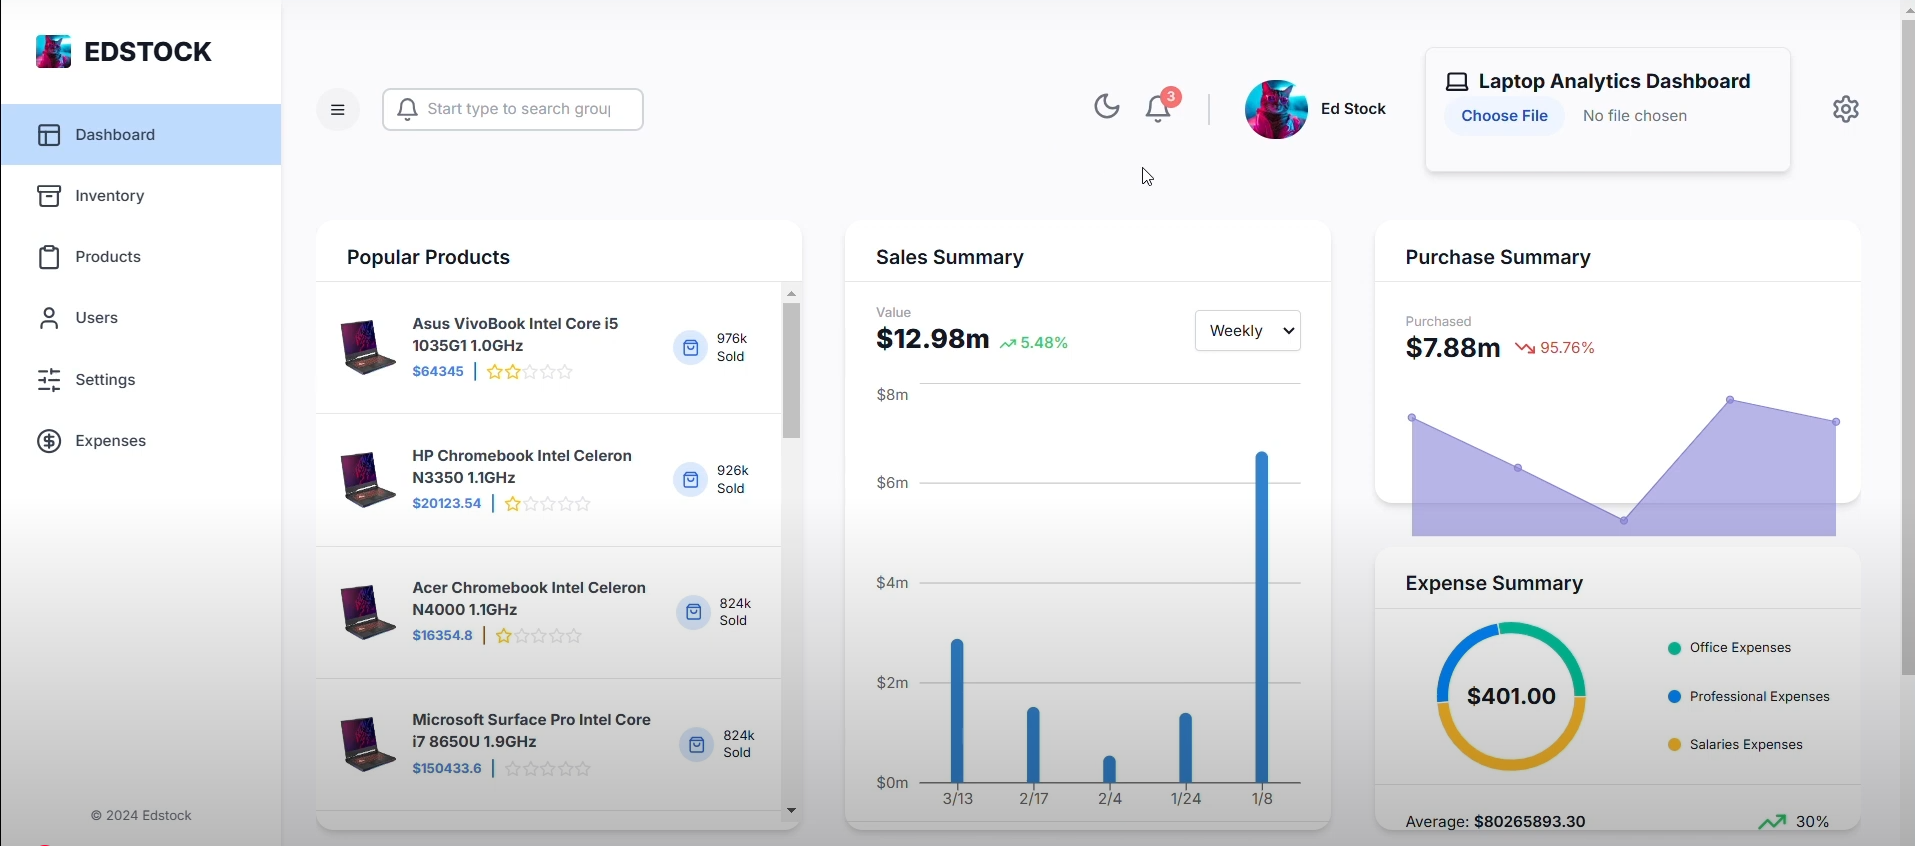Click the Products clipboard icon
The width and height of the screenshot is (1915, 846).
(x=50, y=257)
